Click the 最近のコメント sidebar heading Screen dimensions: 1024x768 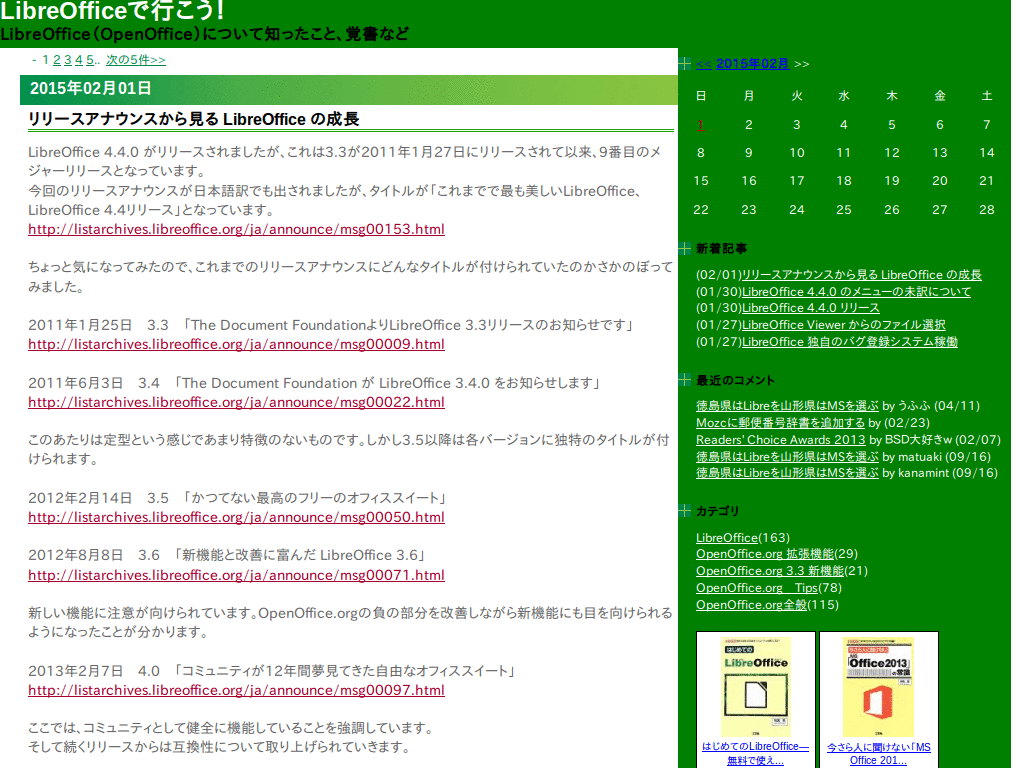click(735, 380)
